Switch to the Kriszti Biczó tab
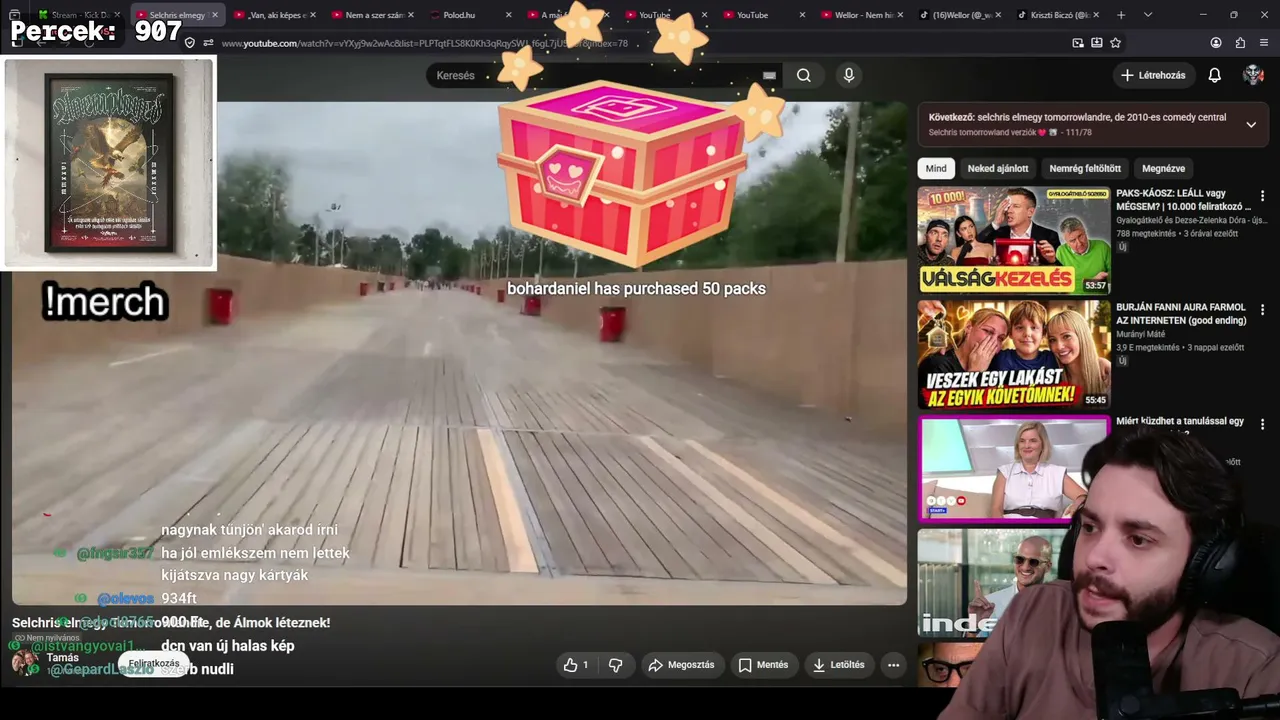 [x=1058, y=15]
